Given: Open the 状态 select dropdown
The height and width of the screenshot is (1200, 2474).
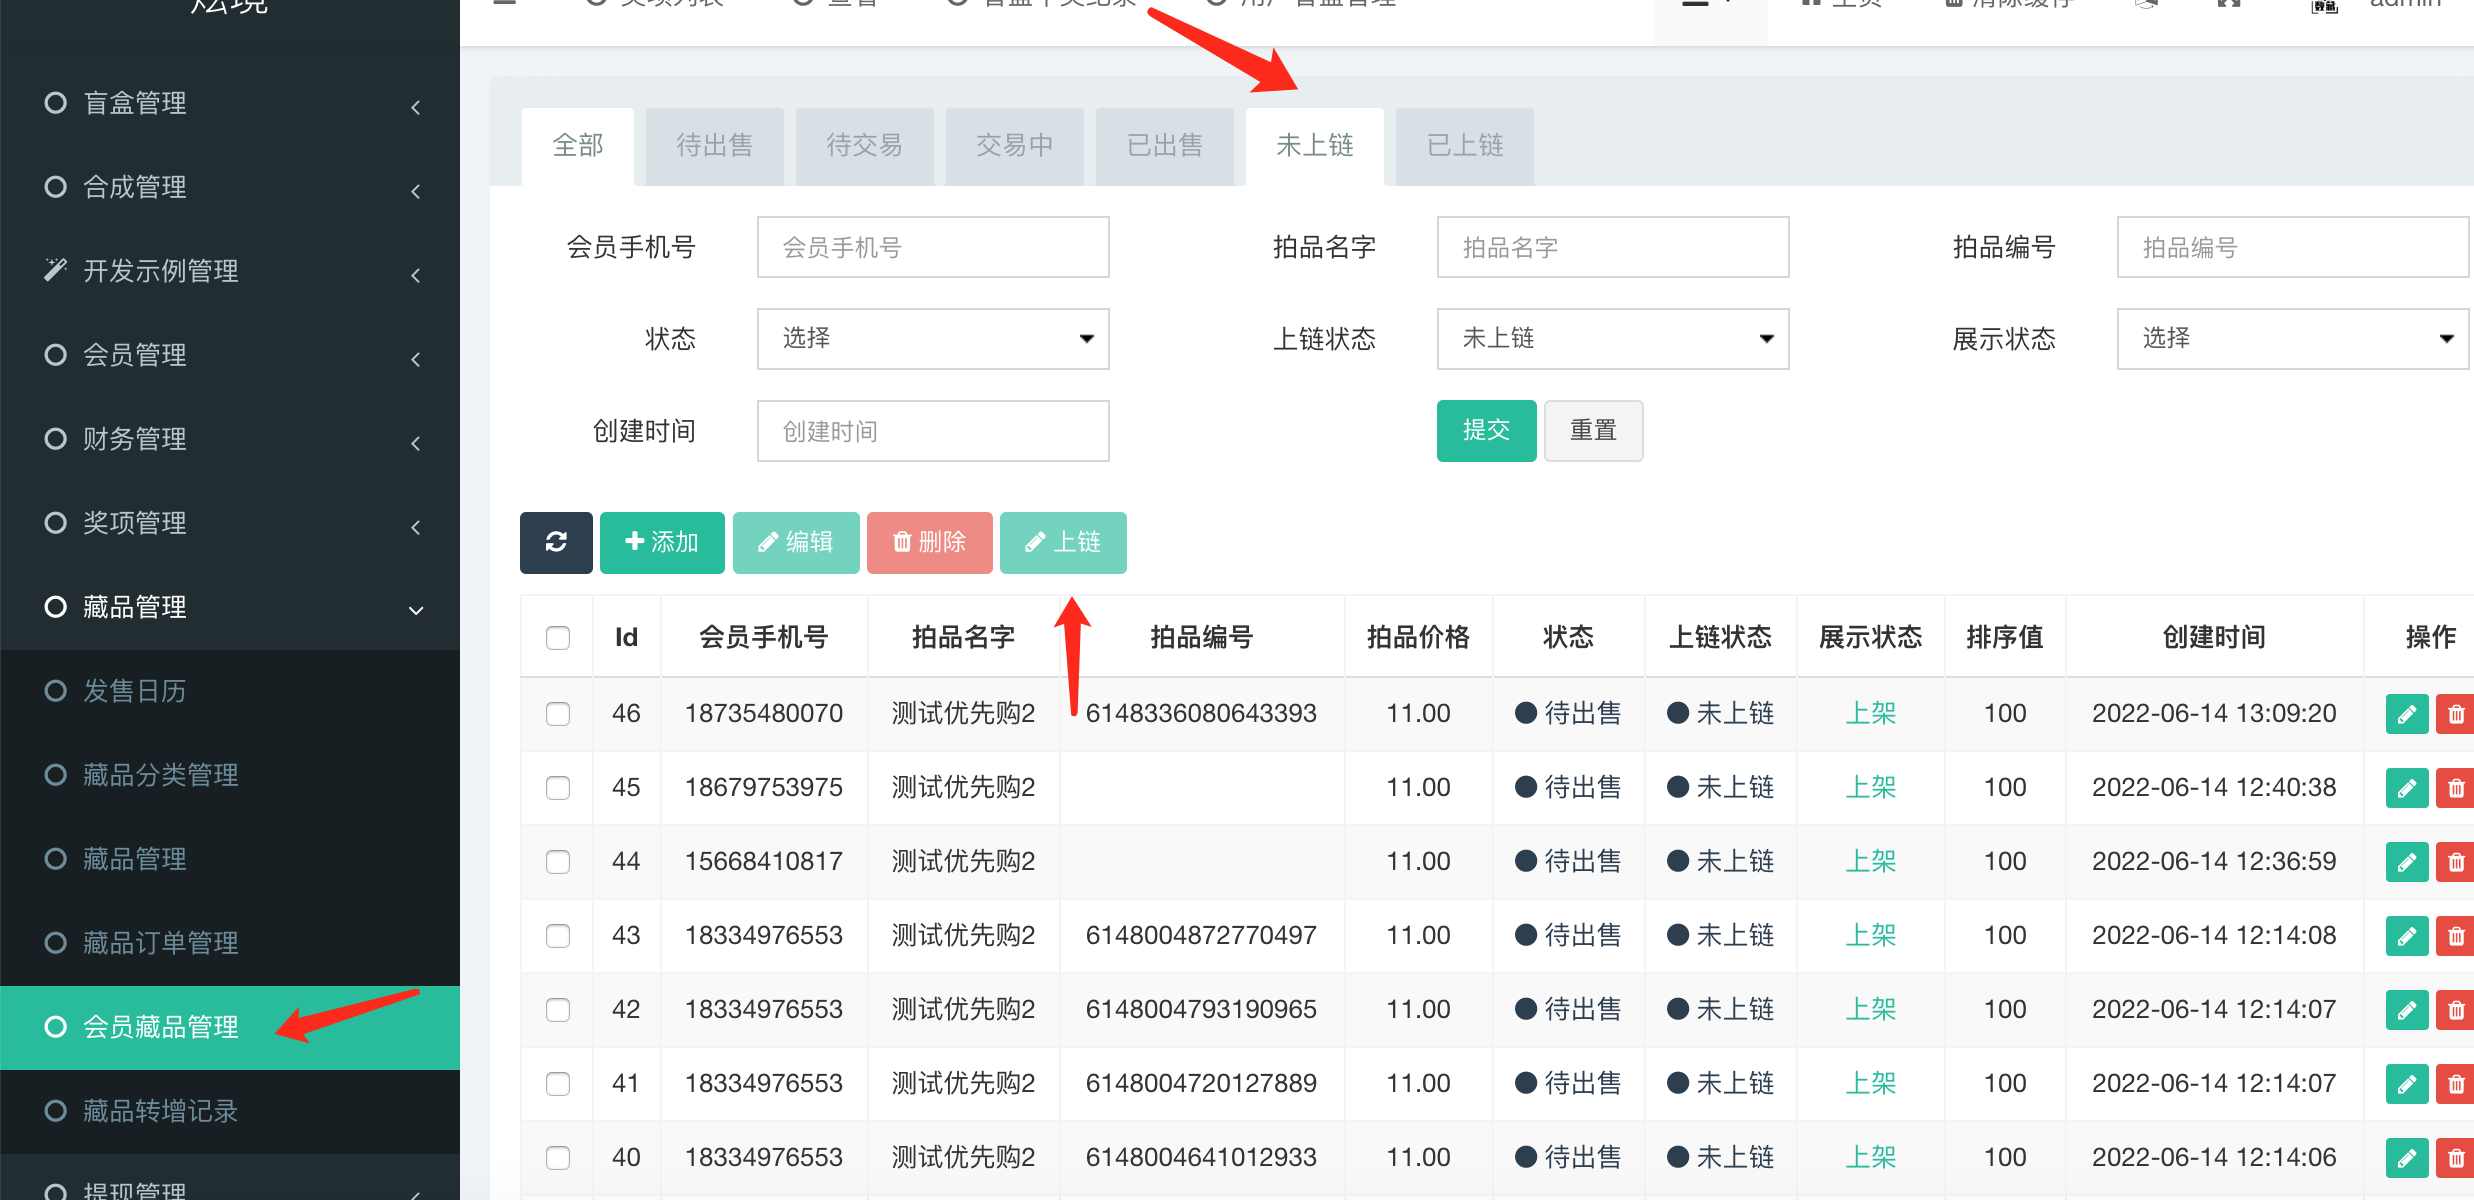Looking at the screenshot, I should (932, 339).
